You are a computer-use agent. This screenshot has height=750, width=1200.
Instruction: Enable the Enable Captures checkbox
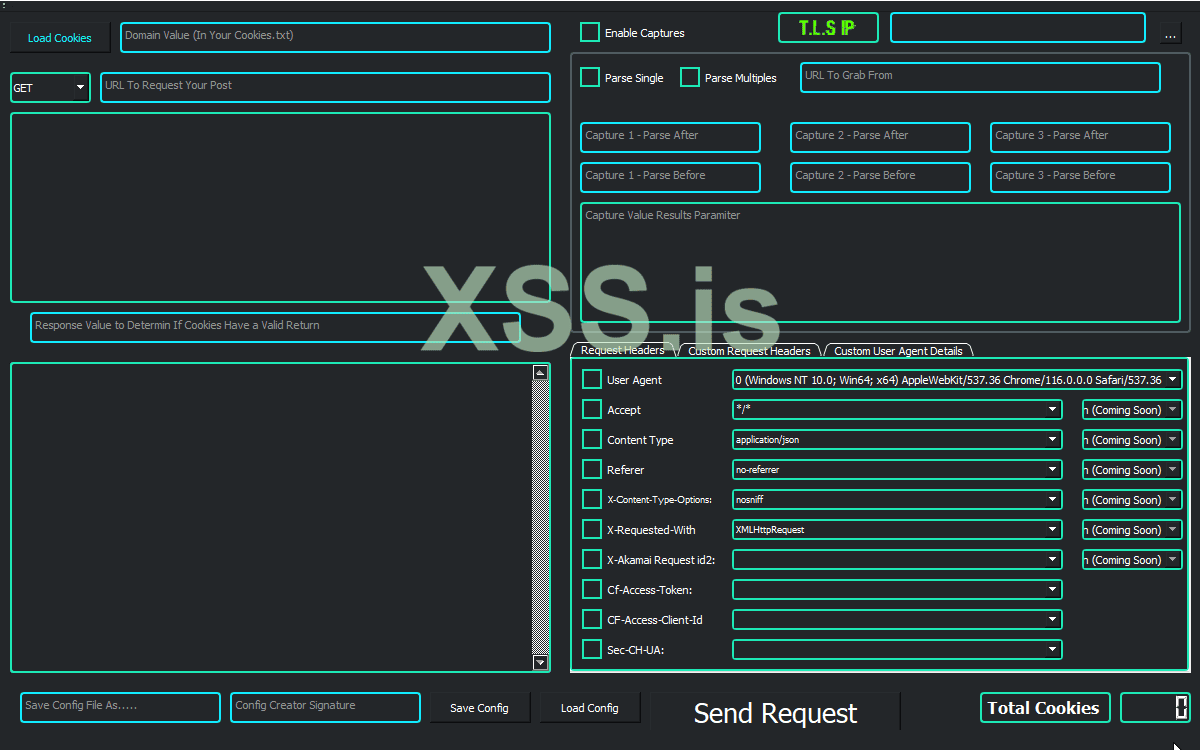pos(590,32)
